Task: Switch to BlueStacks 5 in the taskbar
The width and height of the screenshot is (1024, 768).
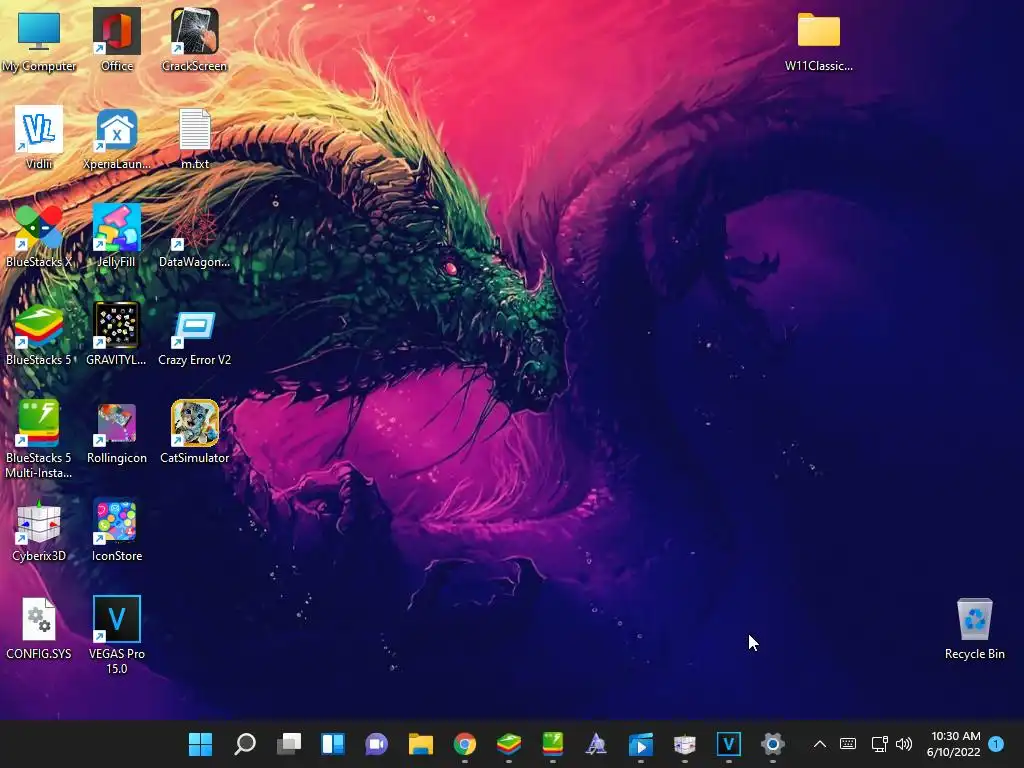Action: (509, 744)
